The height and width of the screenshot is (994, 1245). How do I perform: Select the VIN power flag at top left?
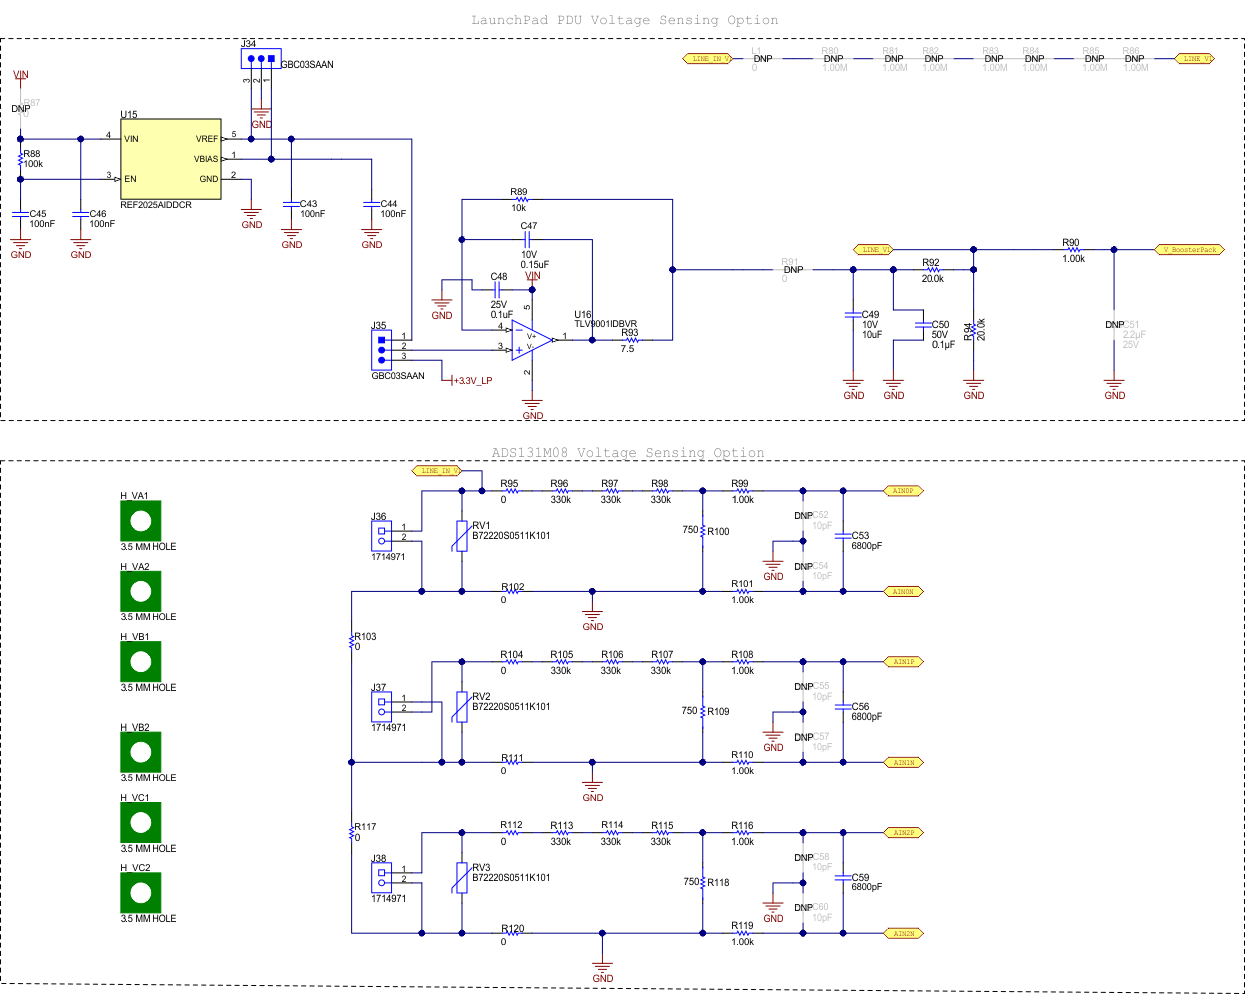tap(20, 75)
